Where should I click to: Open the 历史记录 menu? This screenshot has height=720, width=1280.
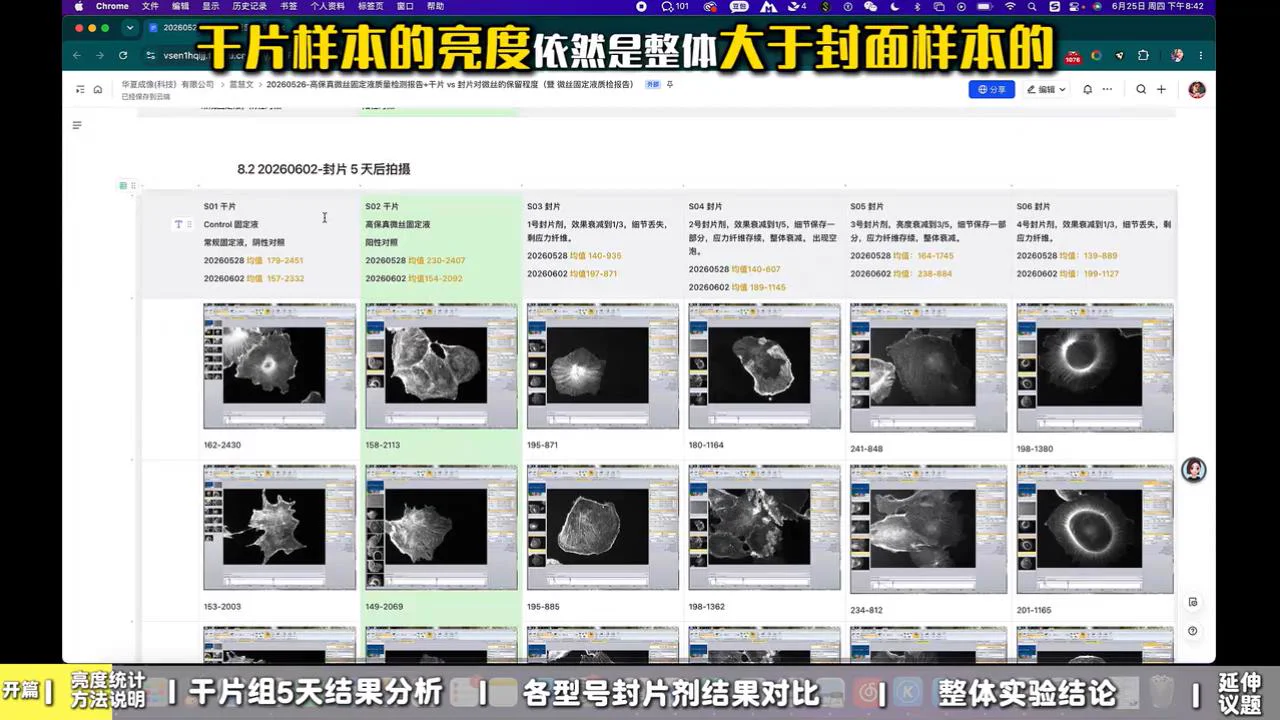coord(249,6)
